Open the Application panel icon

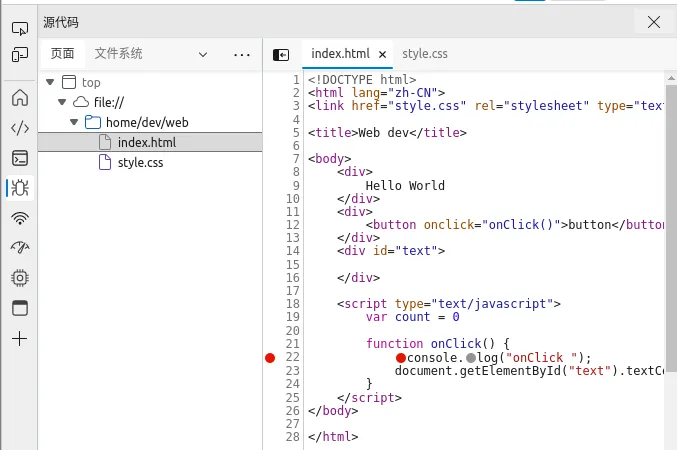point(20,308)
